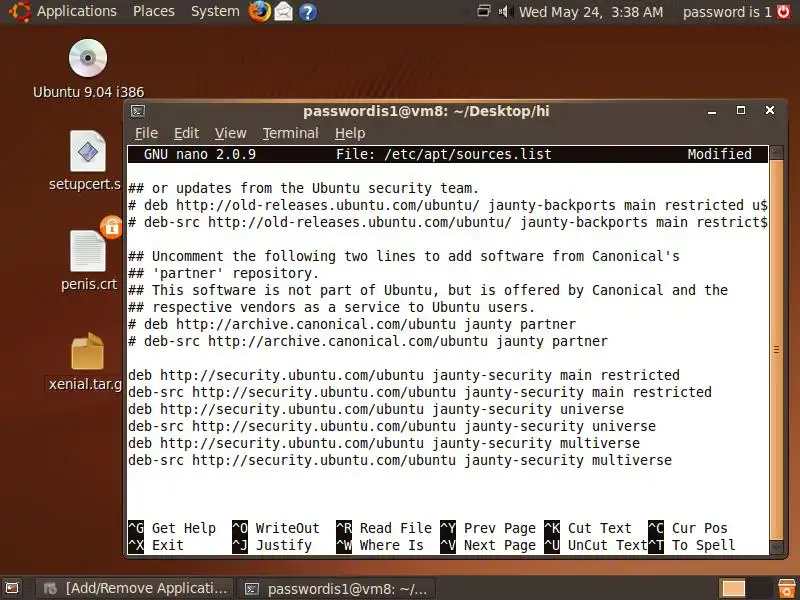800x600 pixels.
Task: Open the Places menu
Action: click(x=154, y=11)
